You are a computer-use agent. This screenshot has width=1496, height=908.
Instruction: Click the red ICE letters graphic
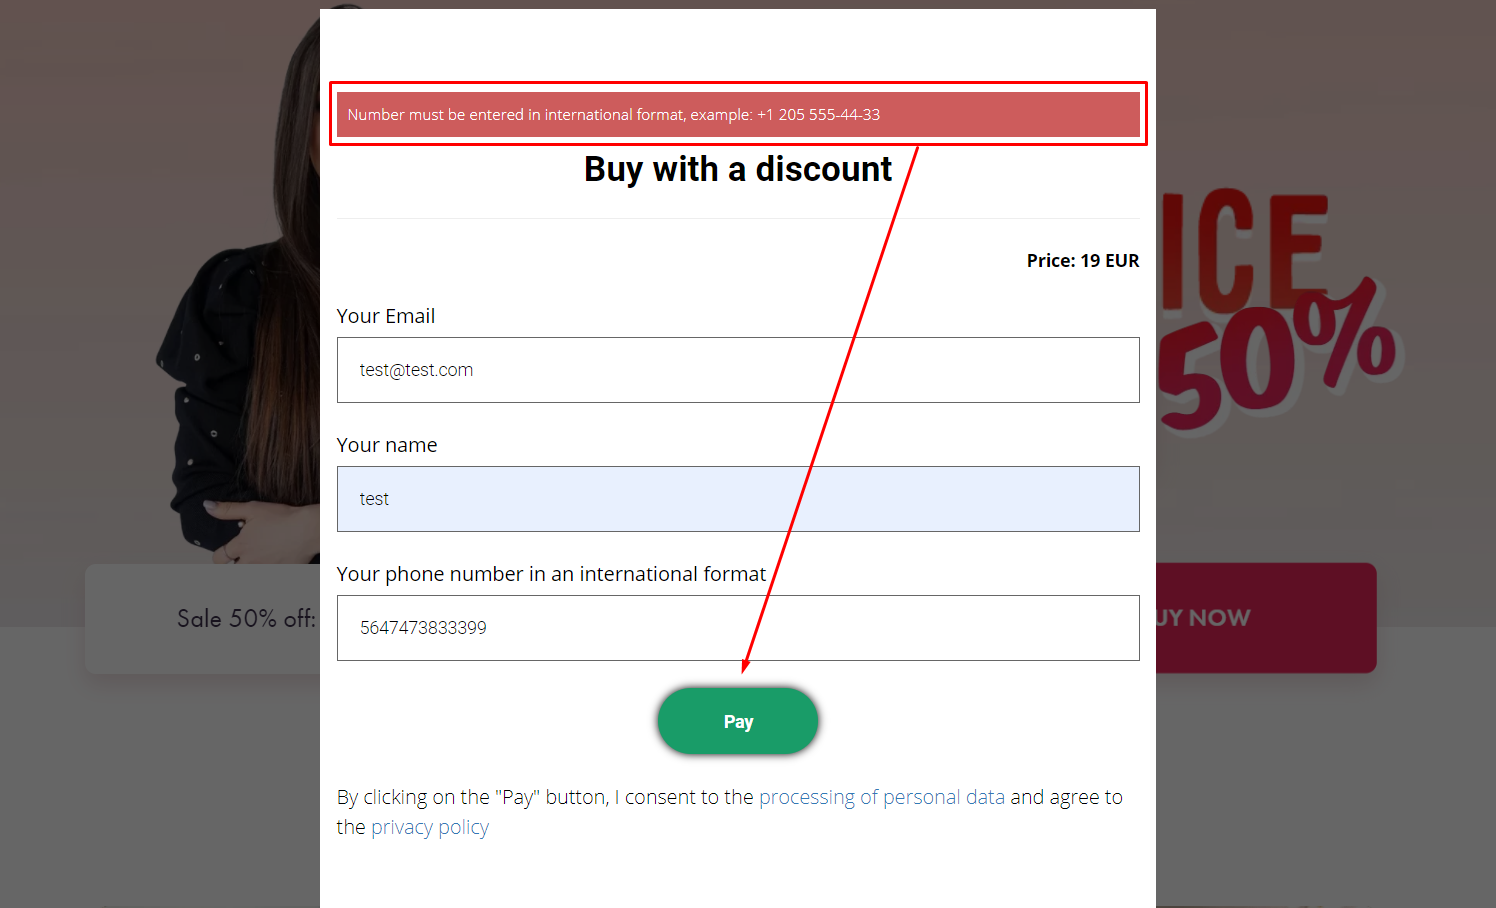tap(1245, 248)
